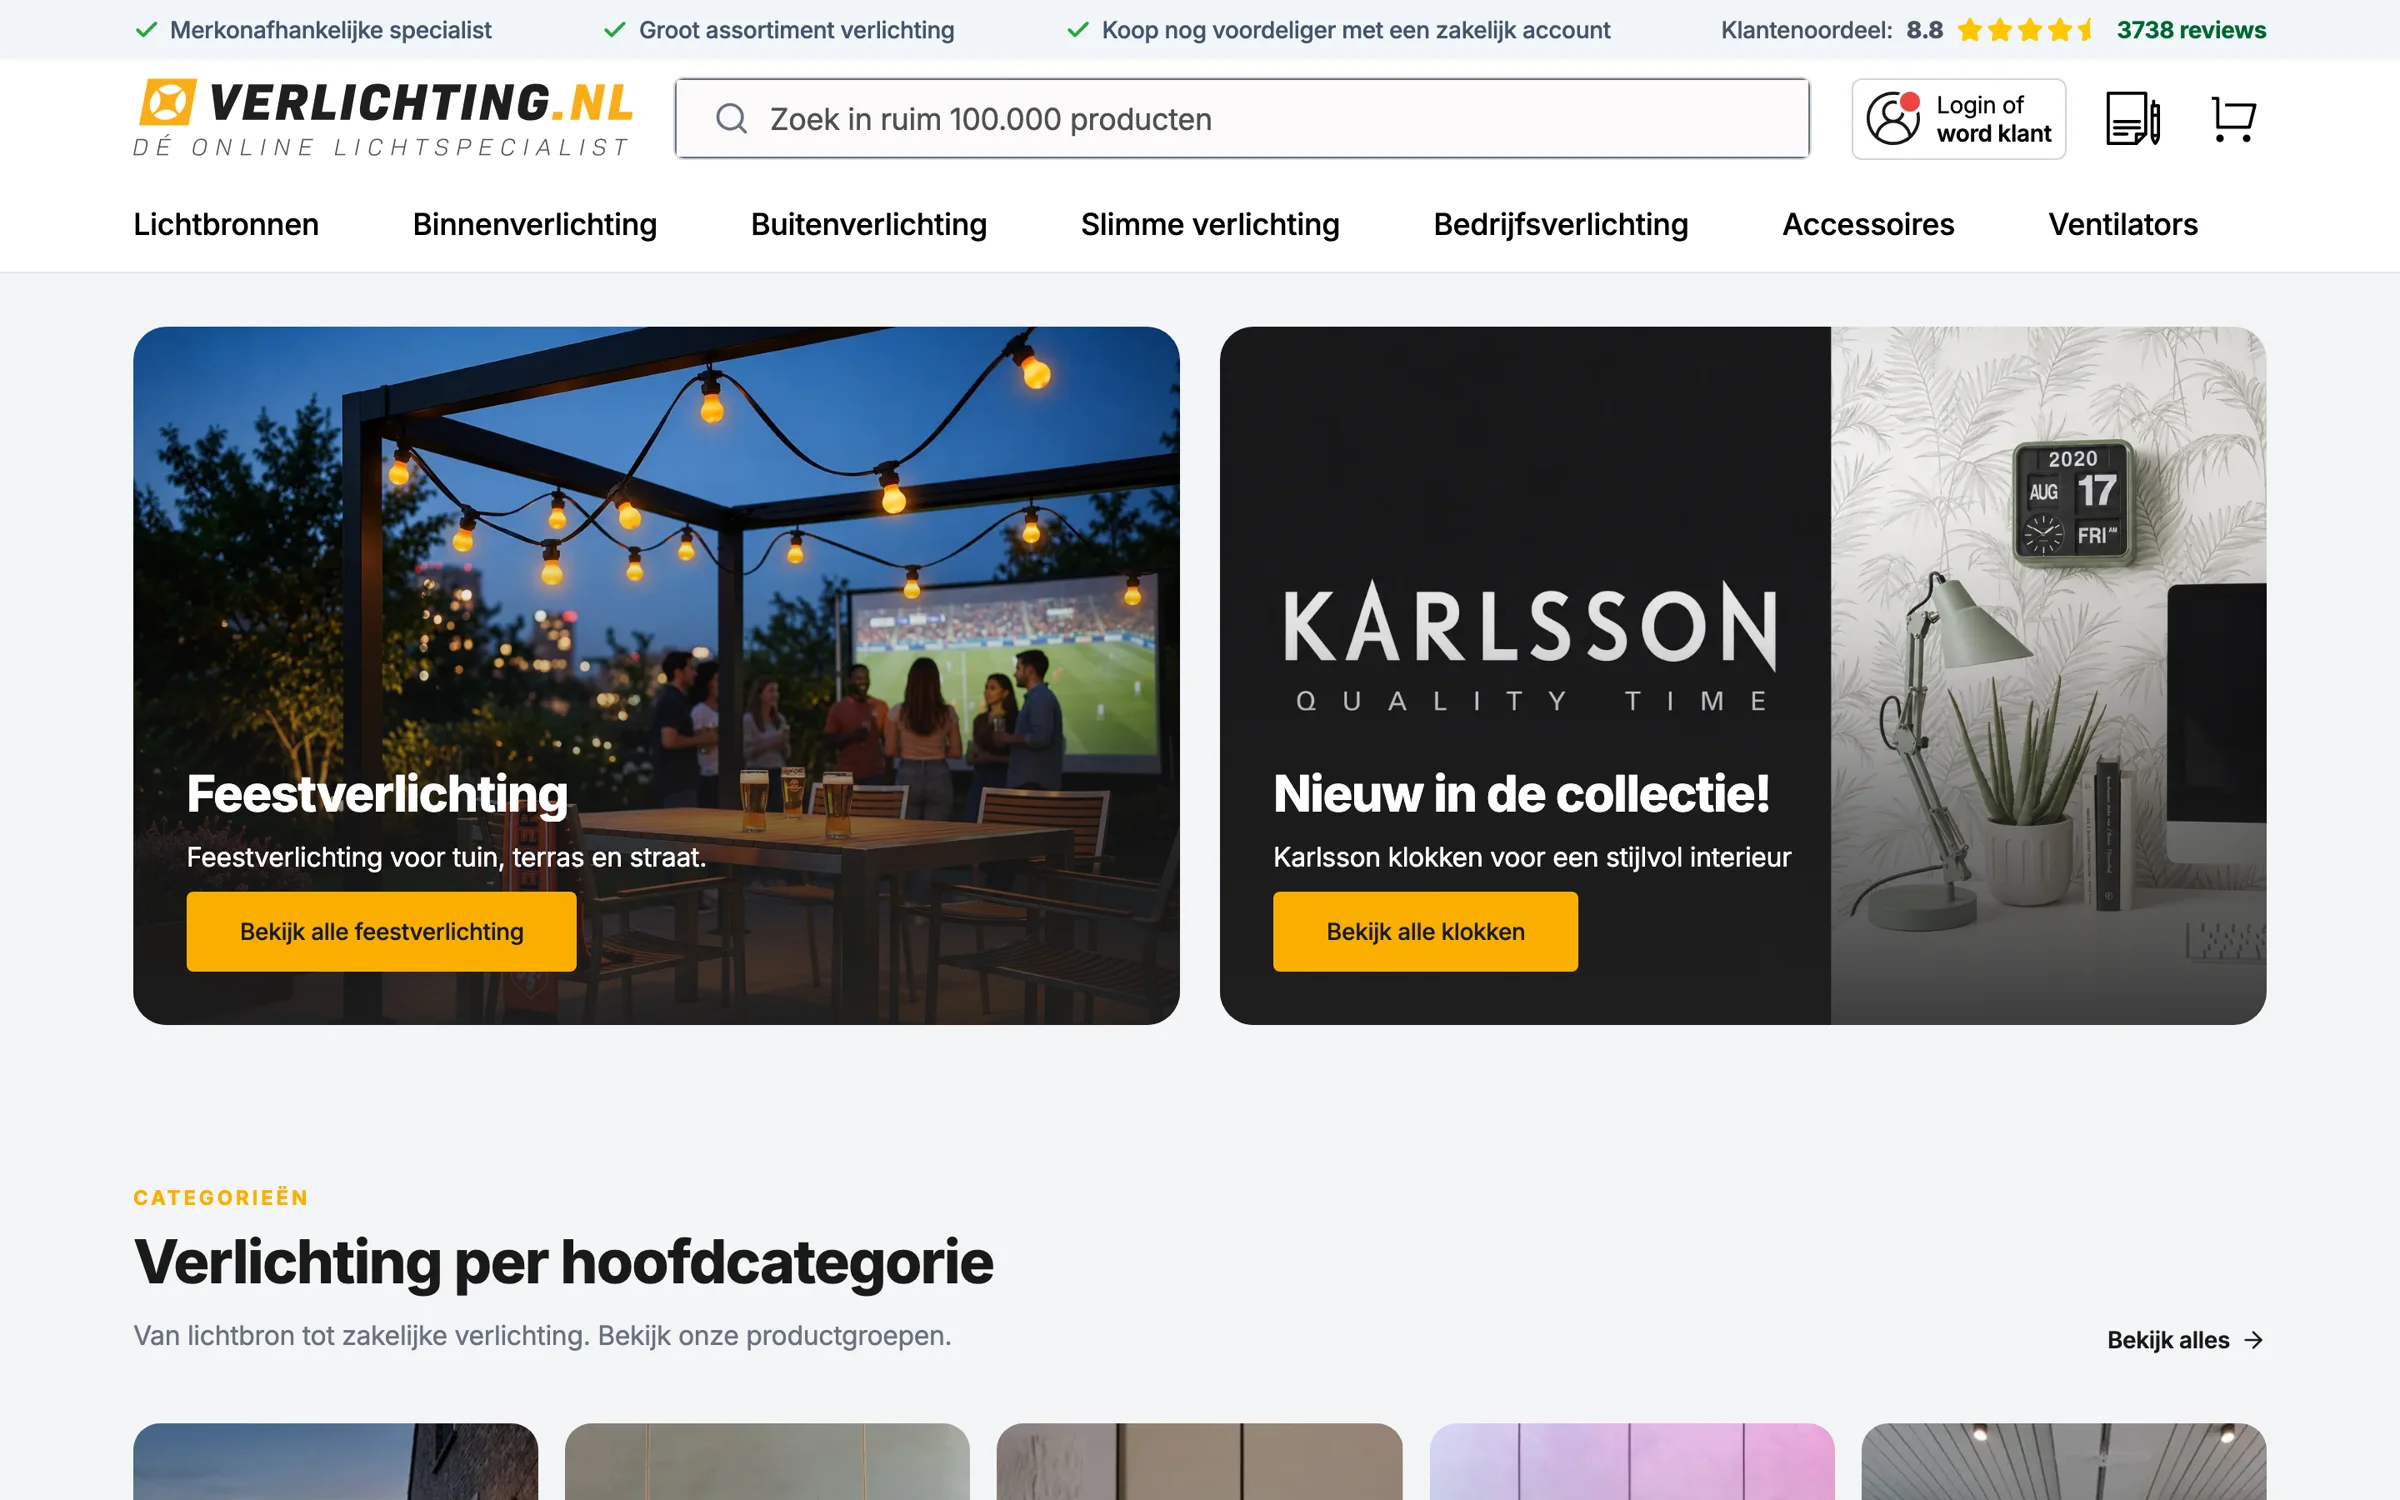Click the Bekijk alles arrow icon
The width and height of the screenshot is (2400, 1500).
point(2253,1340)
